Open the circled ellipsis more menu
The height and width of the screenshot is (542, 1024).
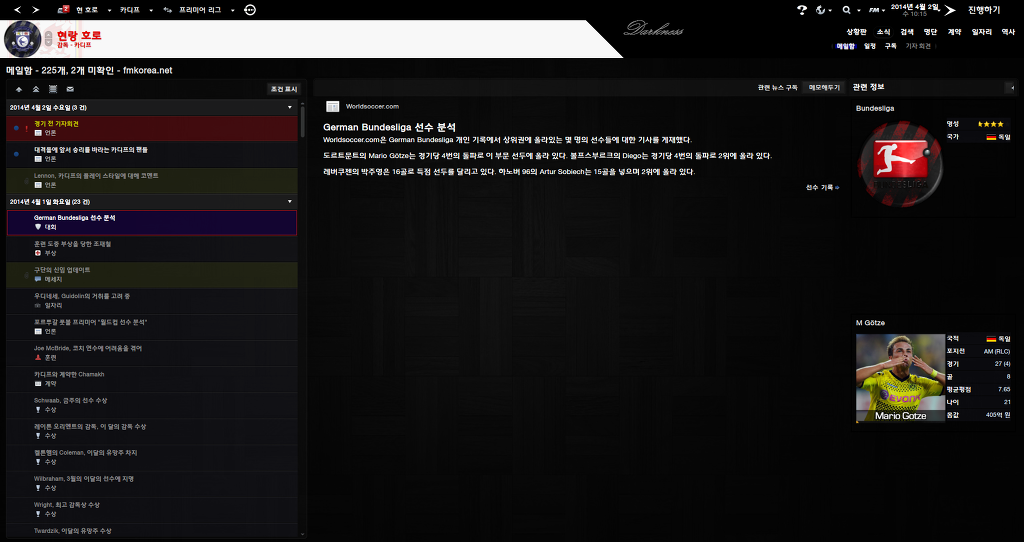click(x=250, y=10)
